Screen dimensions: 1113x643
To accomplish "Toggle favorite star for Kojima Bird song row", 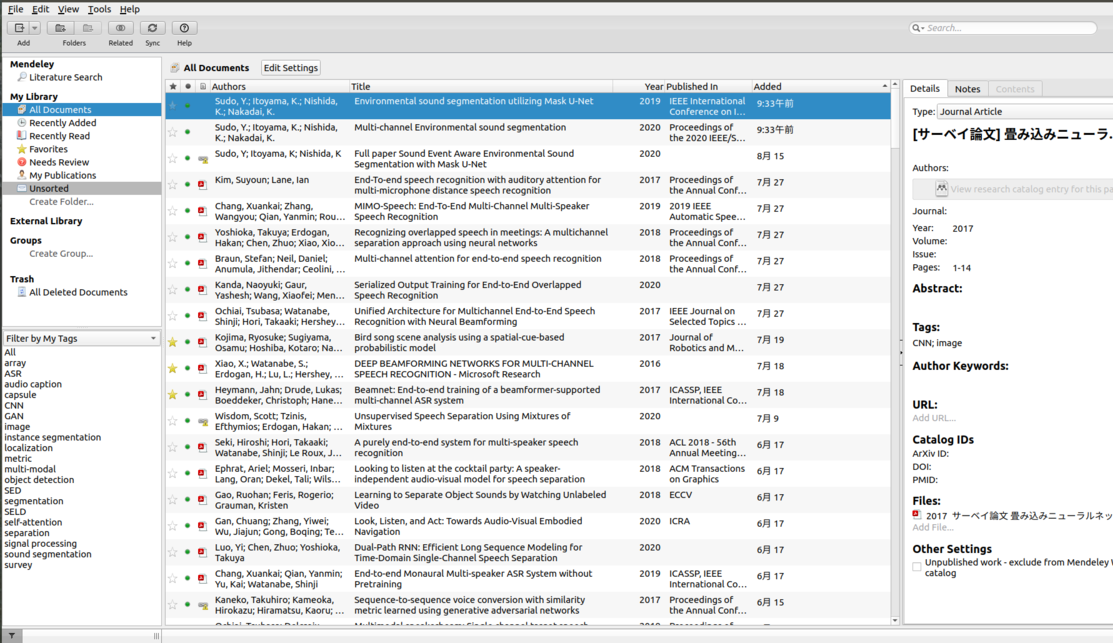I will click(172, 342).
